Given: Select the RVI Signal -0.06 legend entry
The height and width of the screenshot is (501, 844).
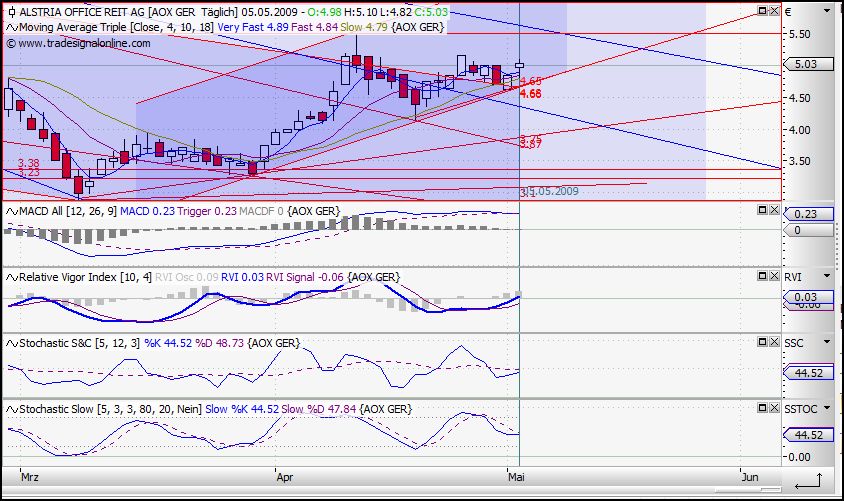Looking at the screenshot, I should (305, 278).
